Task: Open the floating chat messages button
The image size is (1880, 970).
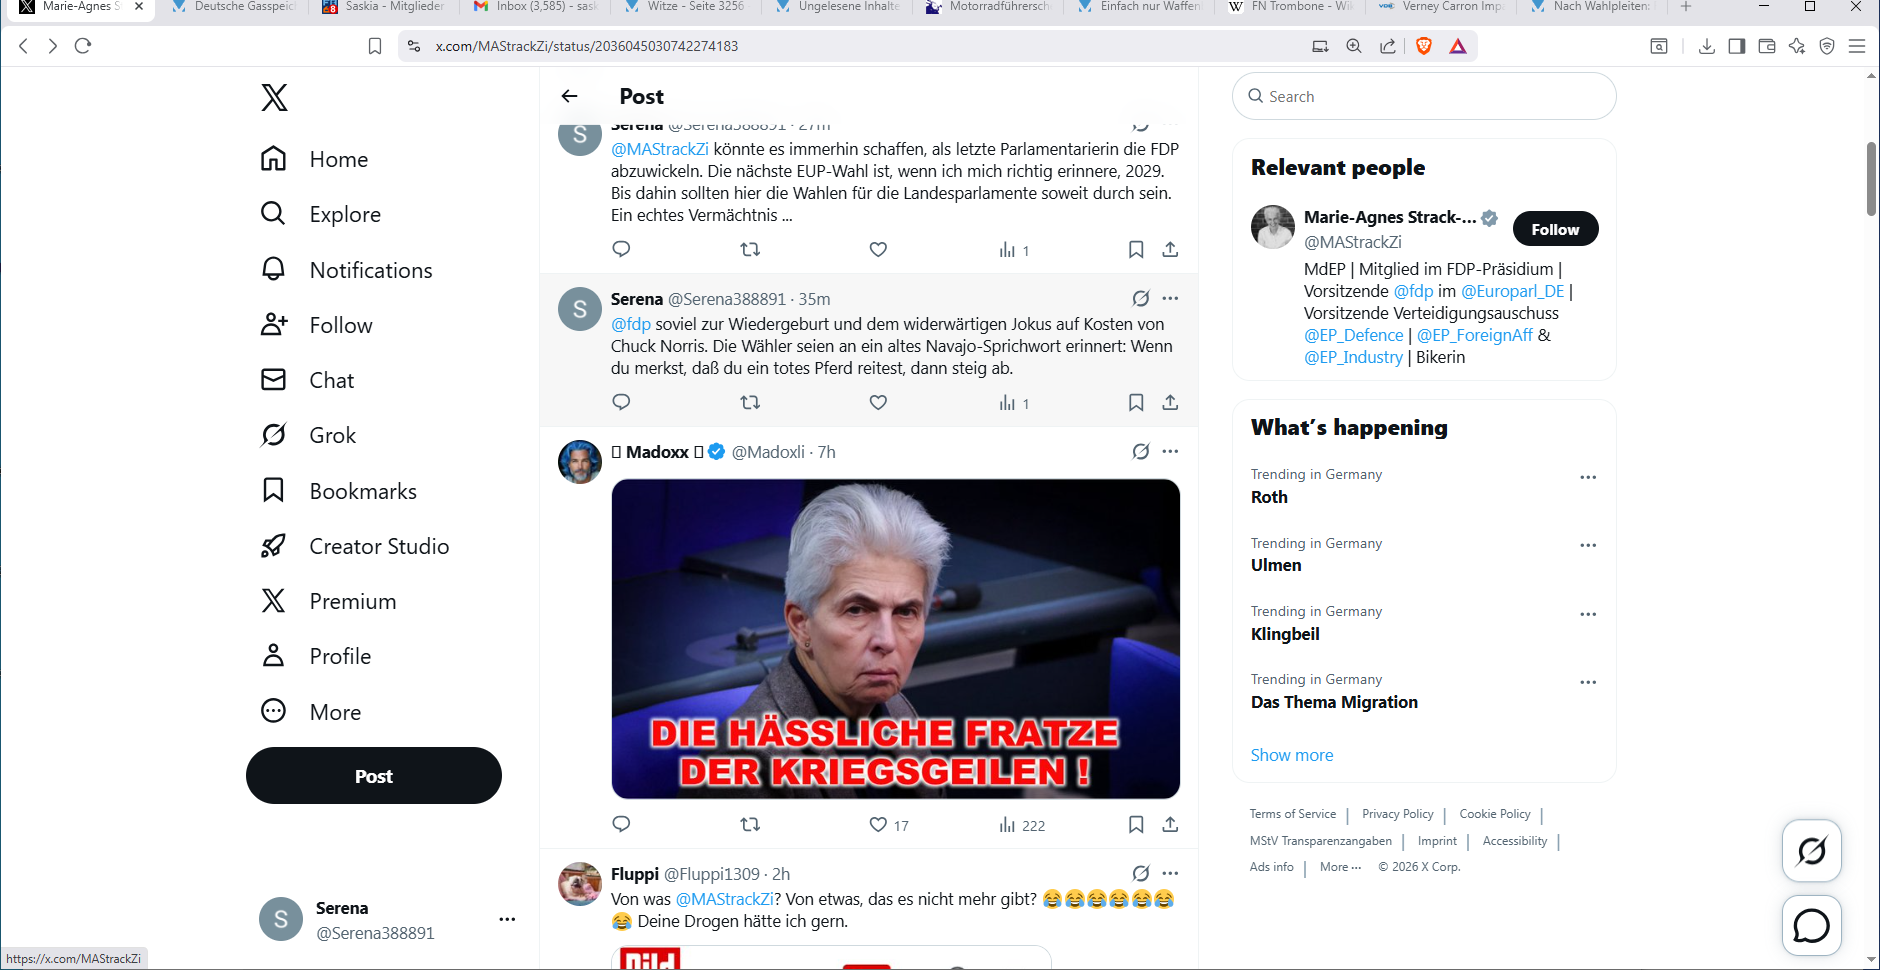Action: pyautogui.click(x=1811, y=926)
